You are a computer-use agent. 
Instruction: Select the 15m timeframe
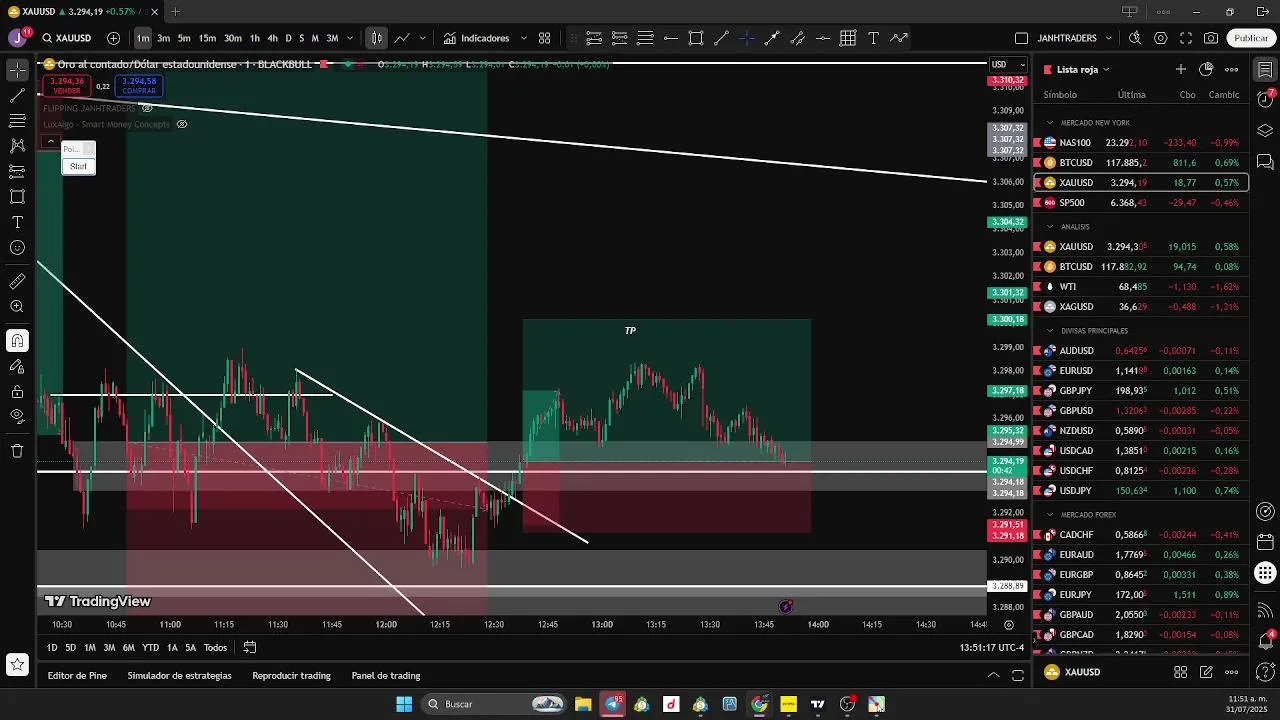pyautogui.click(x=207, y=38)
